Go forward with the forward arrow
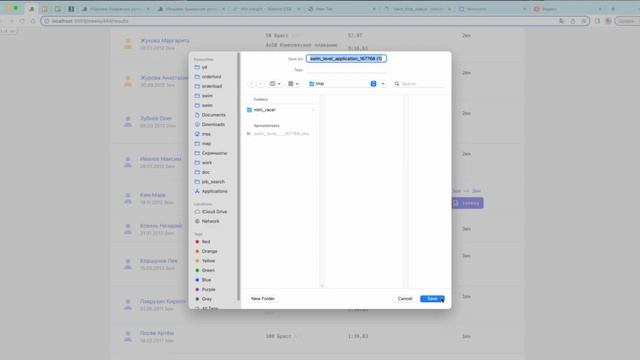 point(260,84)
